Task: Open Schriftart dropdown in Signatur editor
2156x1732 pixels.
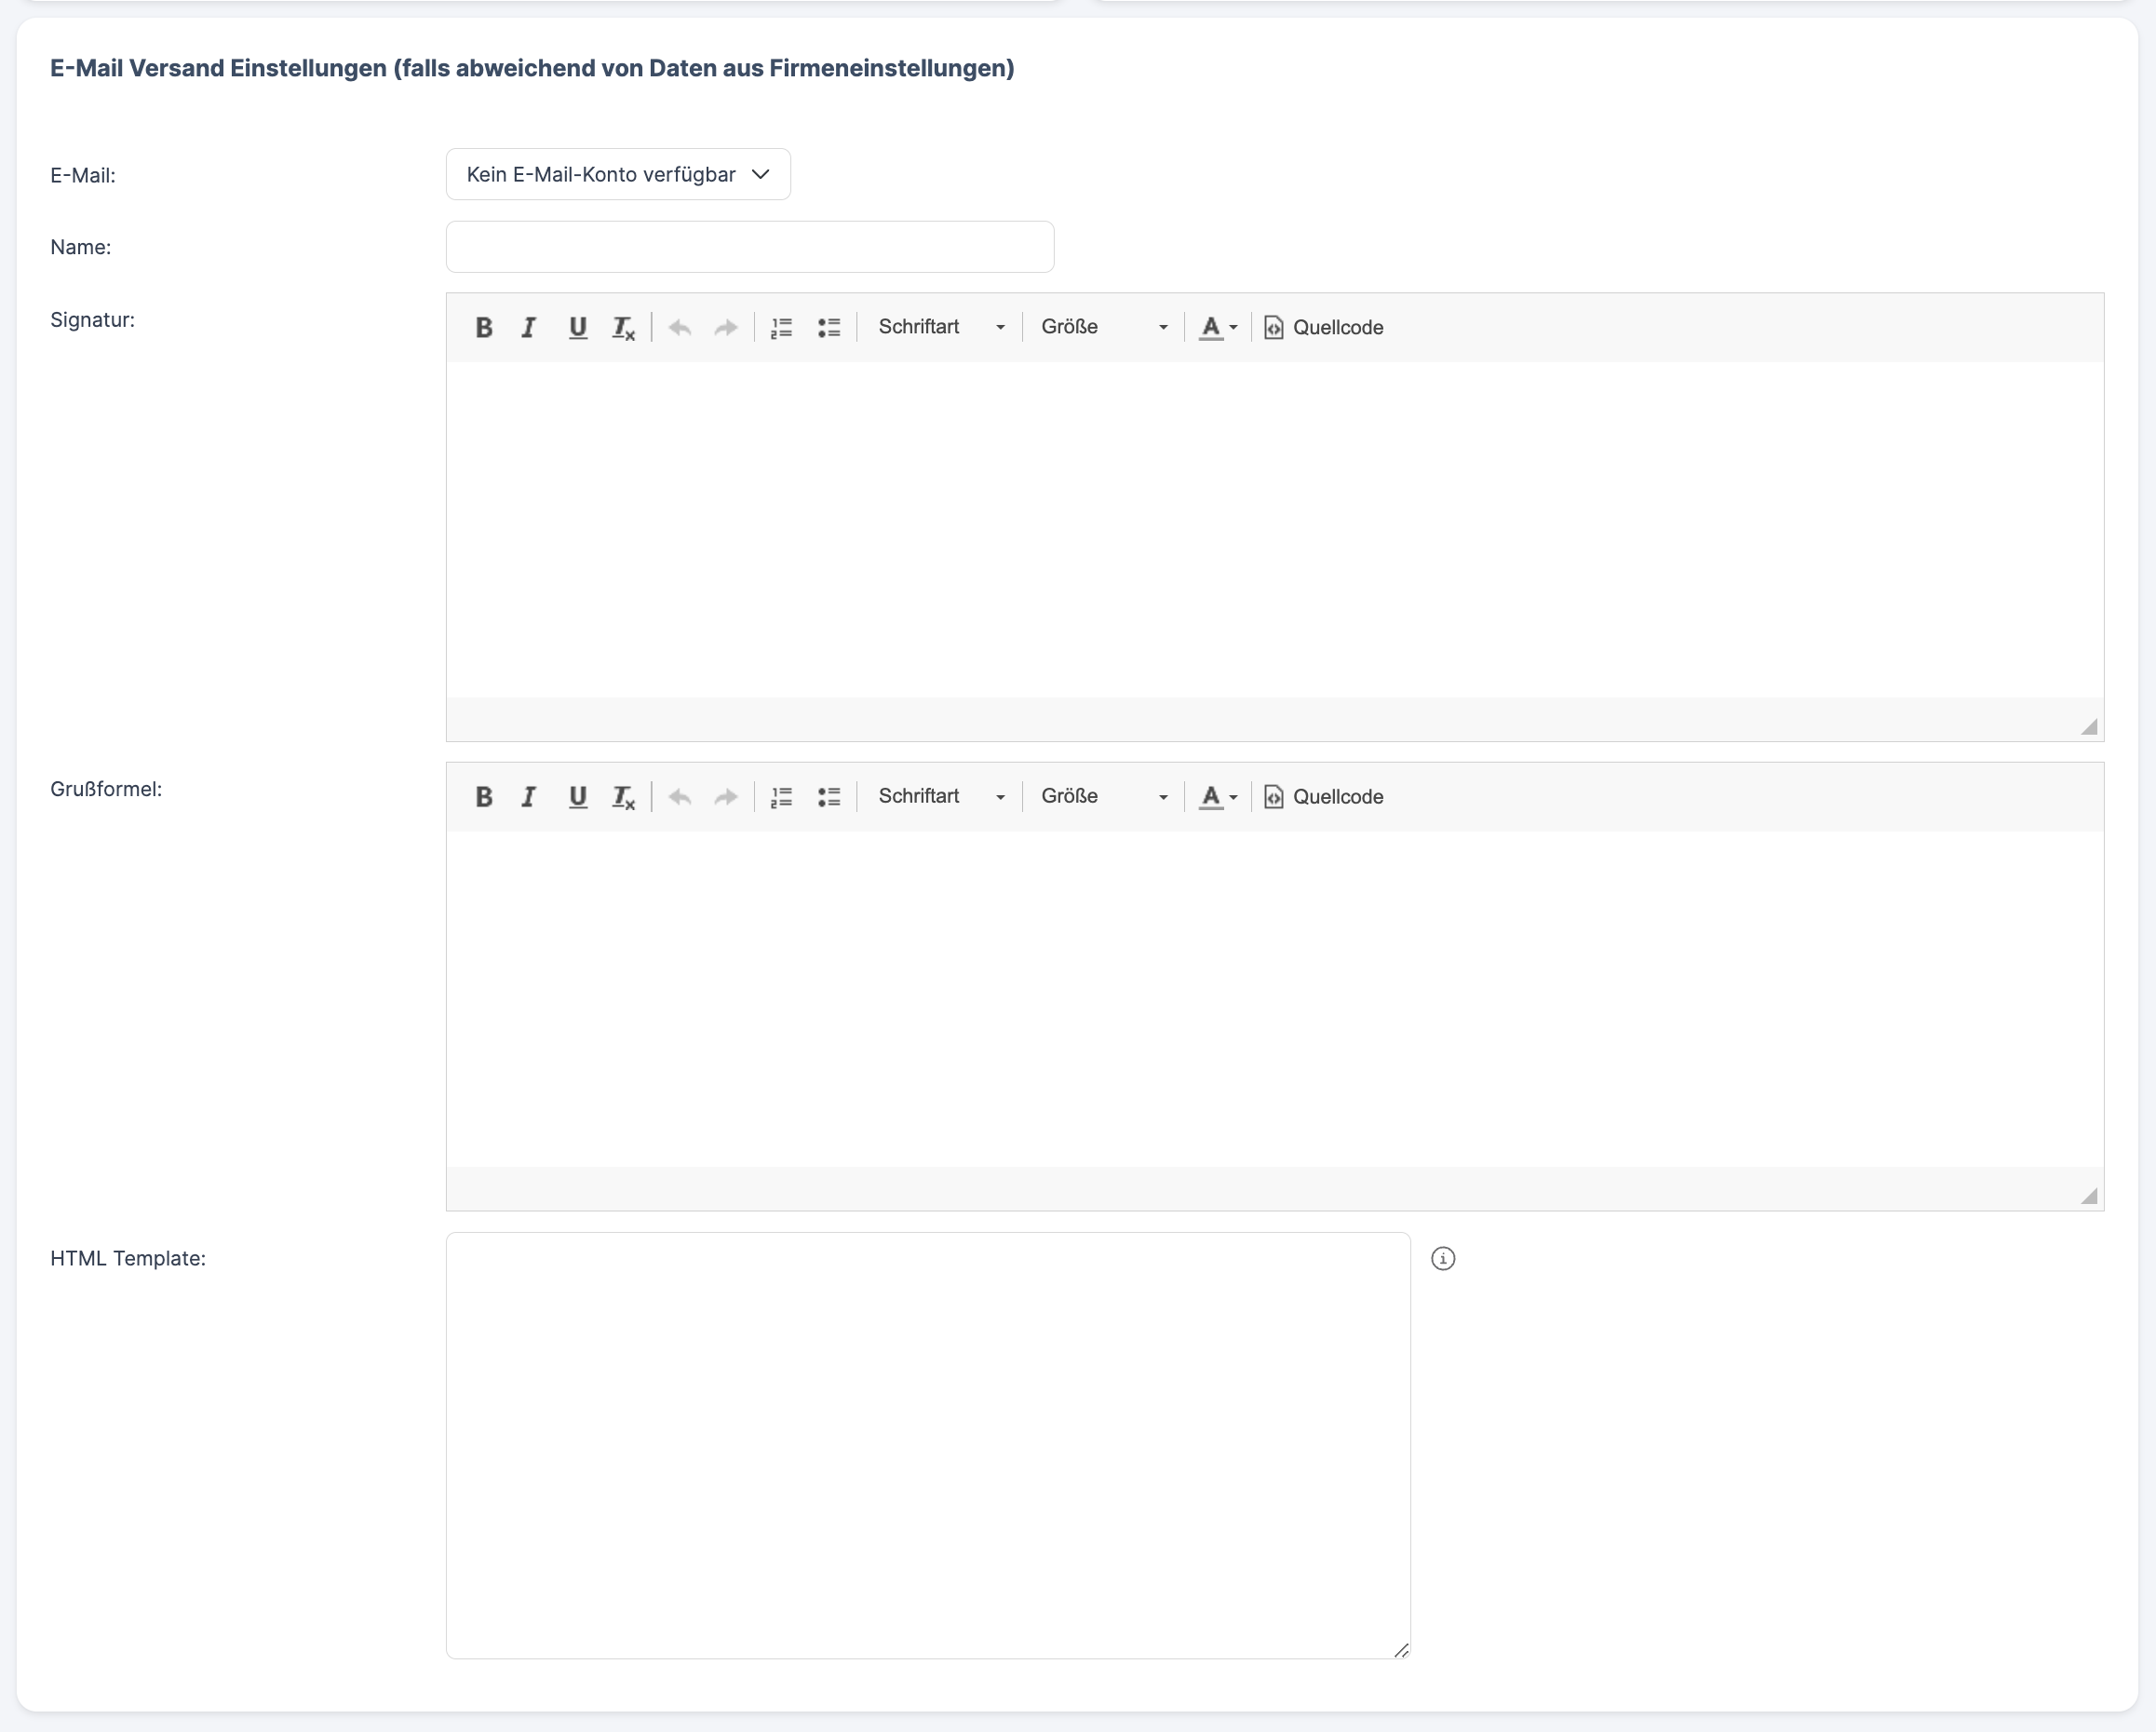Action: [940, 327]
